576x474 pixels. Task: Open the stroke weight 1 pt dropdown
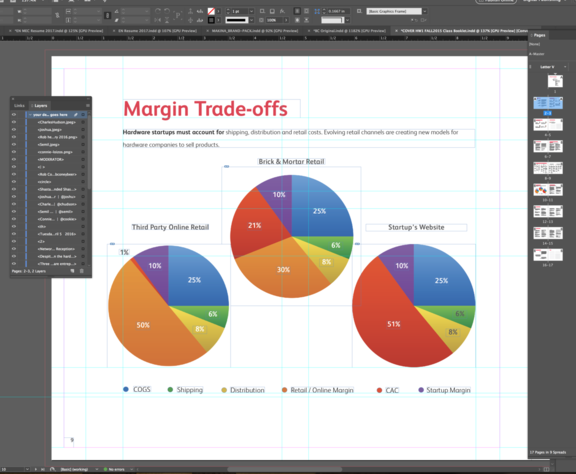click(x=251, y=11)
